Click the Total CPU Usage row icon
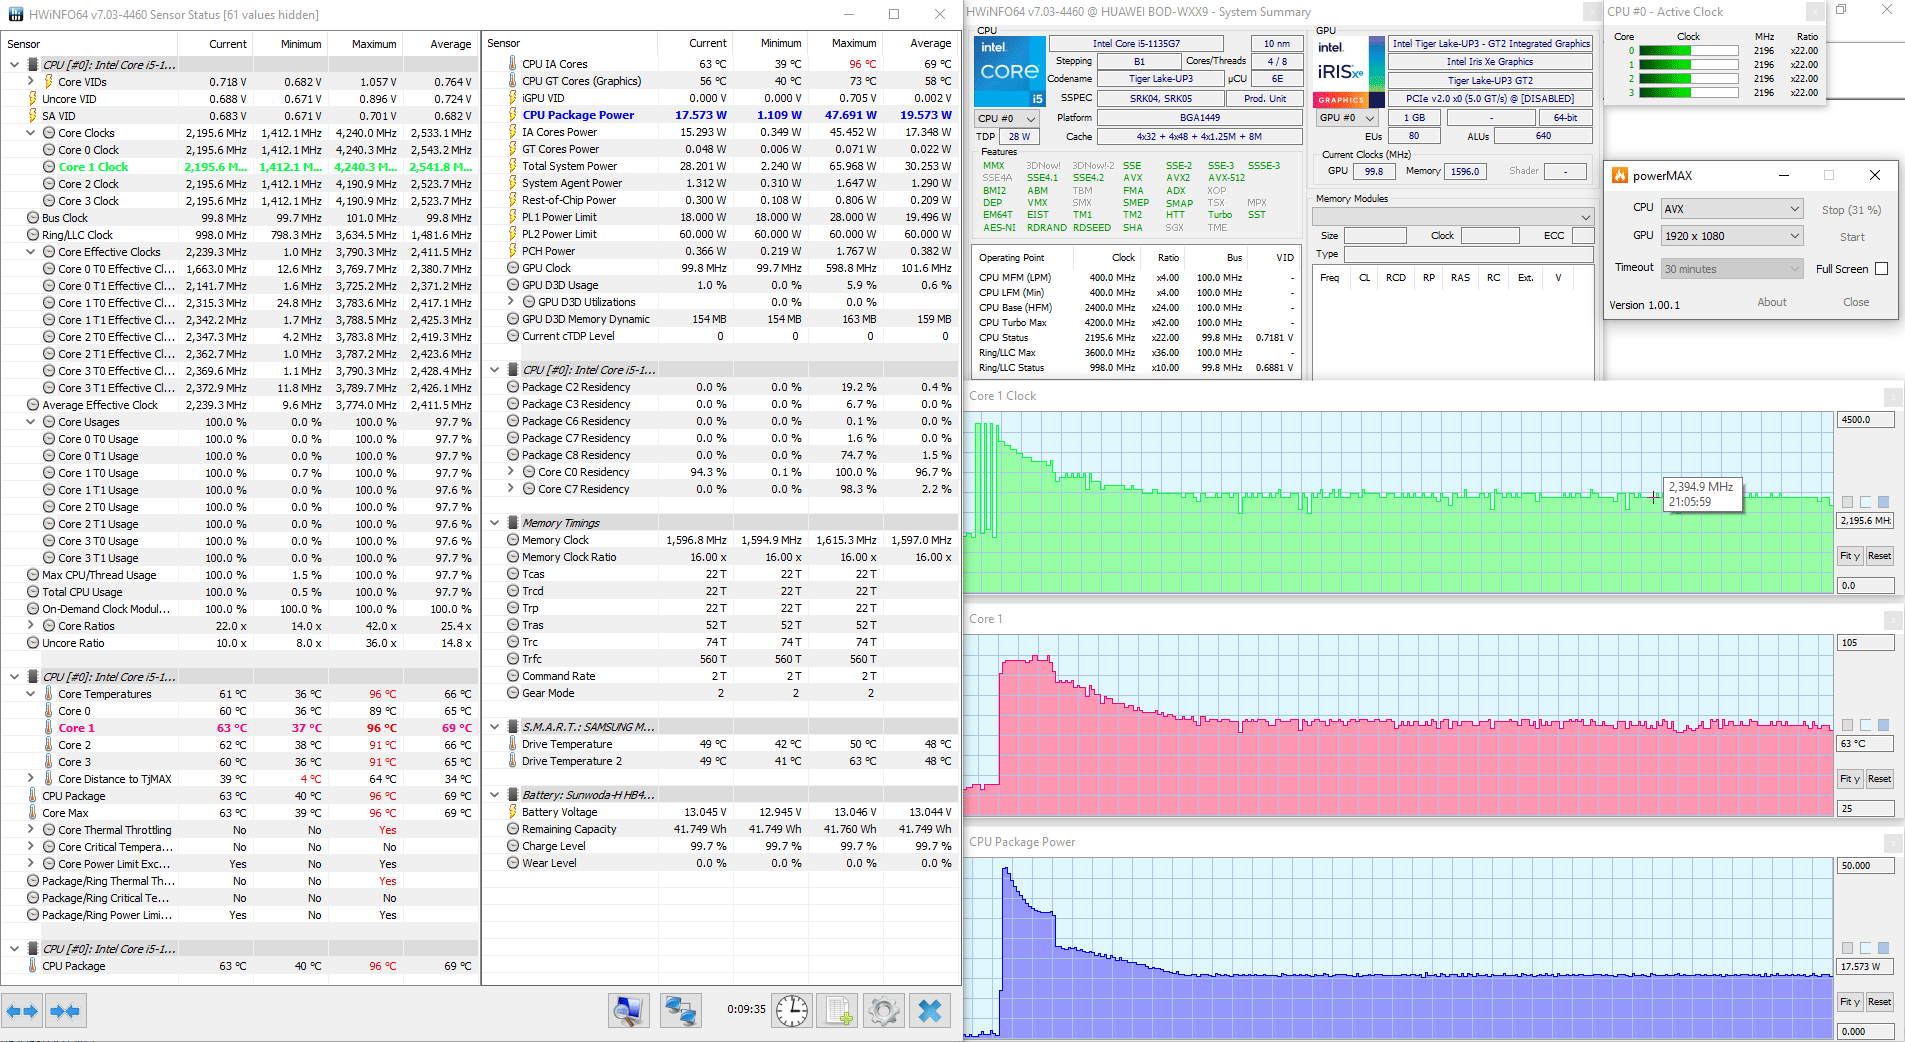1905x1042 pixels. [x=33, y=592]
